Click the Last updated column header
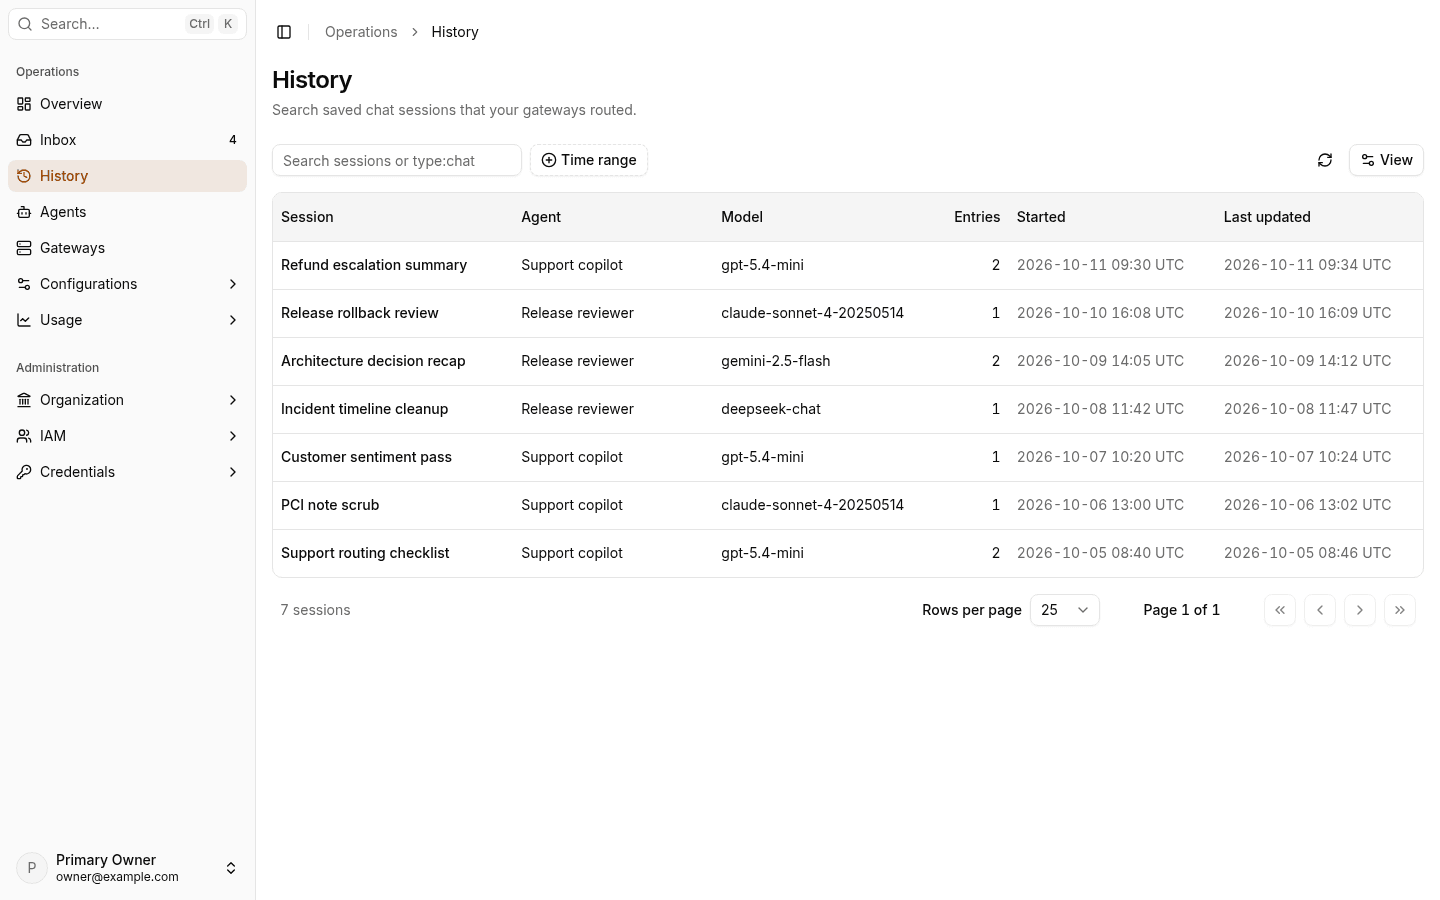The height and width of the screenshot is (900, 1440). (x=1267, y=217)
